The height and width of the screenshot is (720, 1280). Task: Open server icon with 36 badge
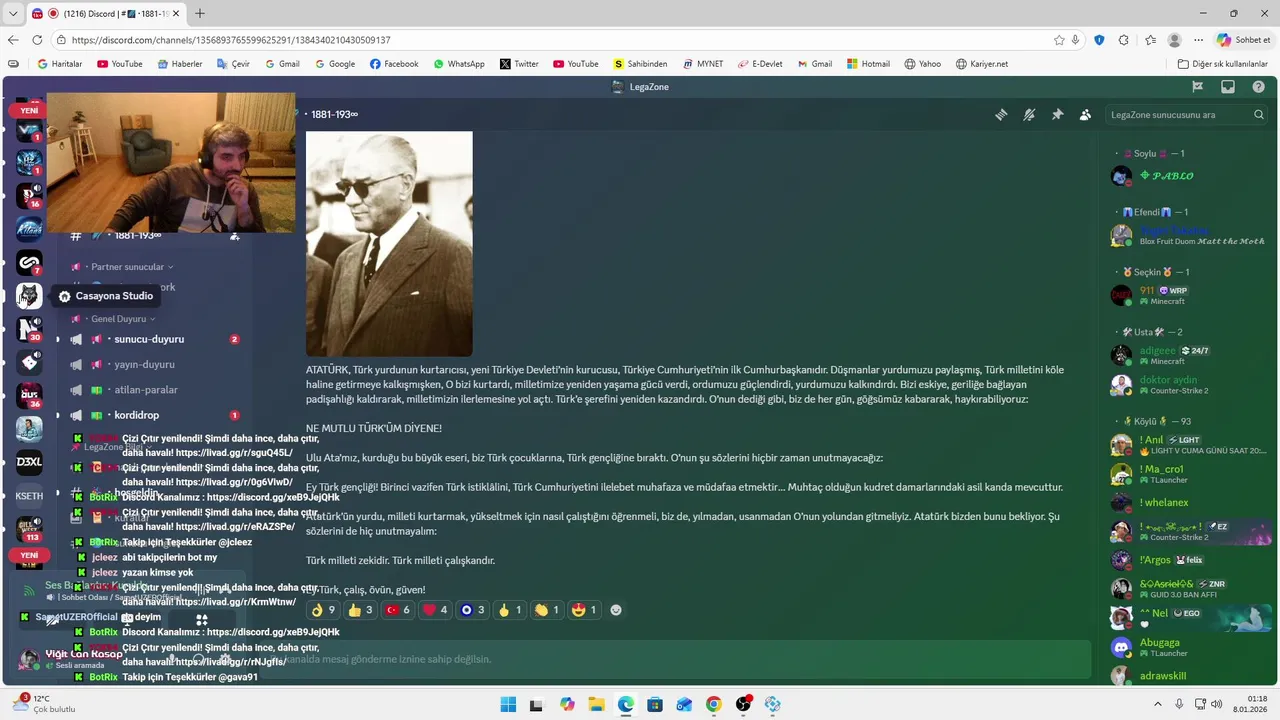point(29,395)
